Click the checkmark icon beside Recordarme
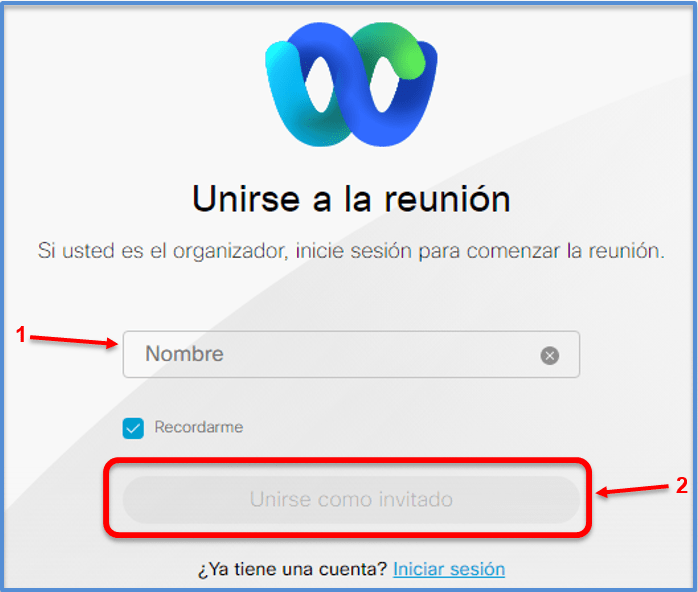This screenshot has height=592, width=698. [x=133, y=428]
